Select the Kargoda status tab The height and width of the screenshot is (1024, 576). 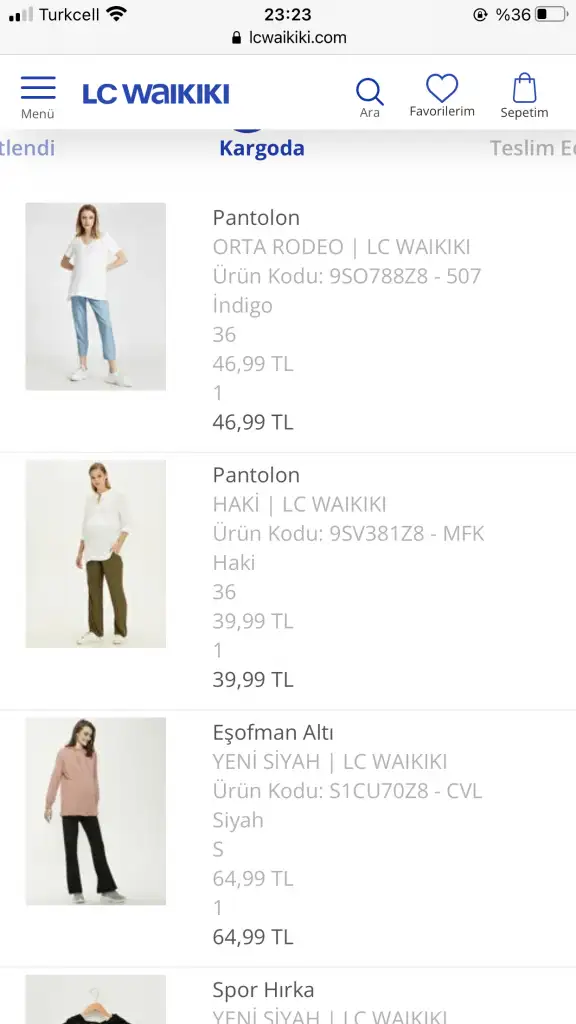coord(262,148)
